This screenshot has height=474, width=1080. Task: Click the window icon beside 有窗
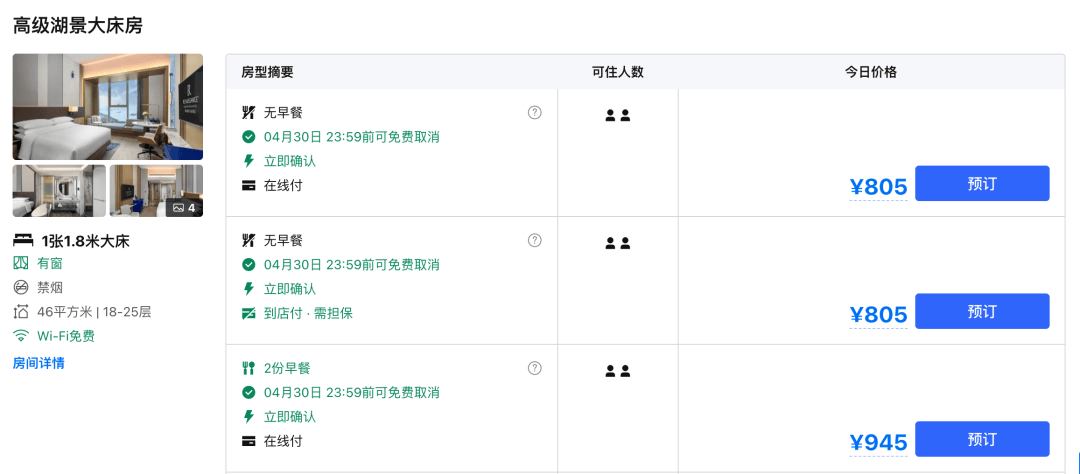coord(21,263)
